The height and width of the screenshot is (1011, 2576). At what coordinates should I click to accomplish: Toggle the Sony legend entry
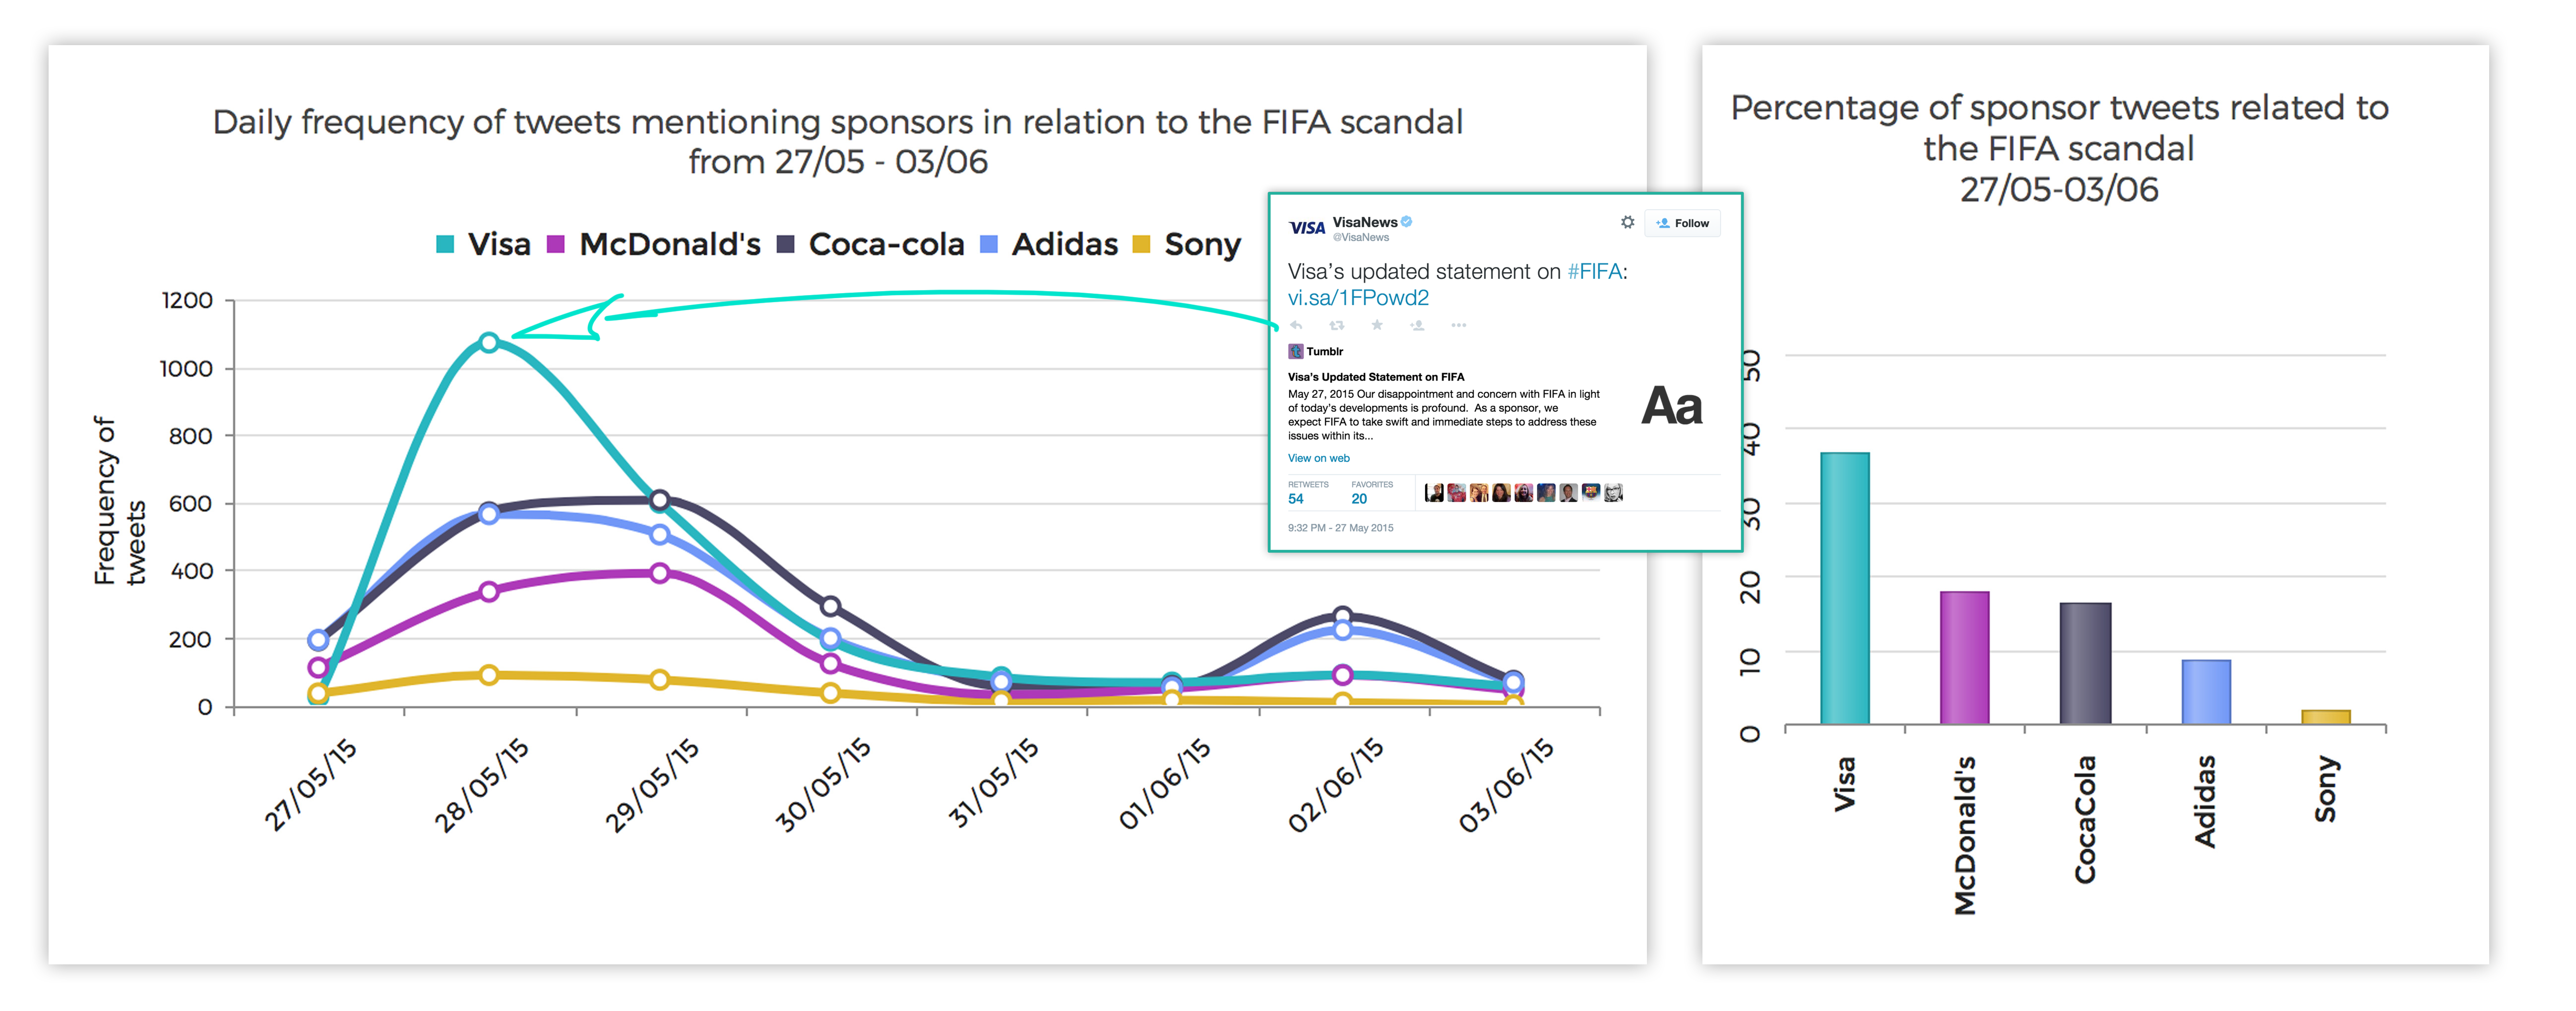pyautogui.click(x=1186, y=244)
